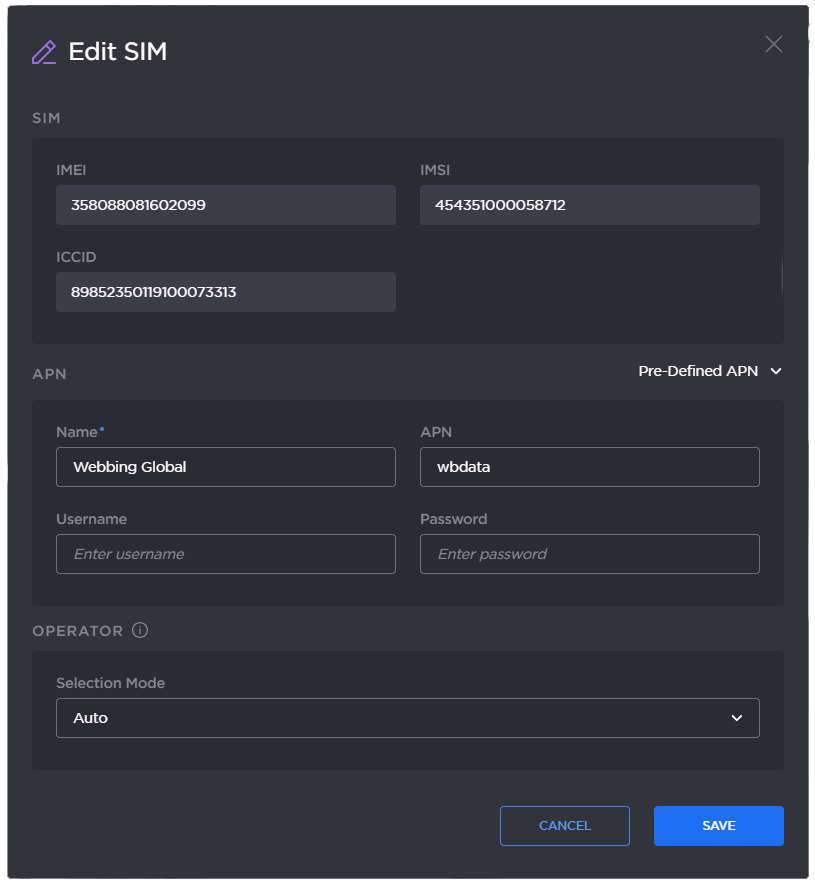Click the Edit SIM pencil icon

[x=41, y=50]
